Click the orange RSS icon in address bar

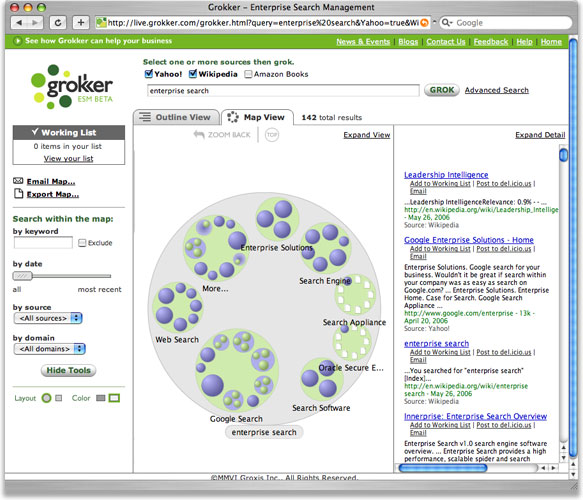(x=424, y=23)
